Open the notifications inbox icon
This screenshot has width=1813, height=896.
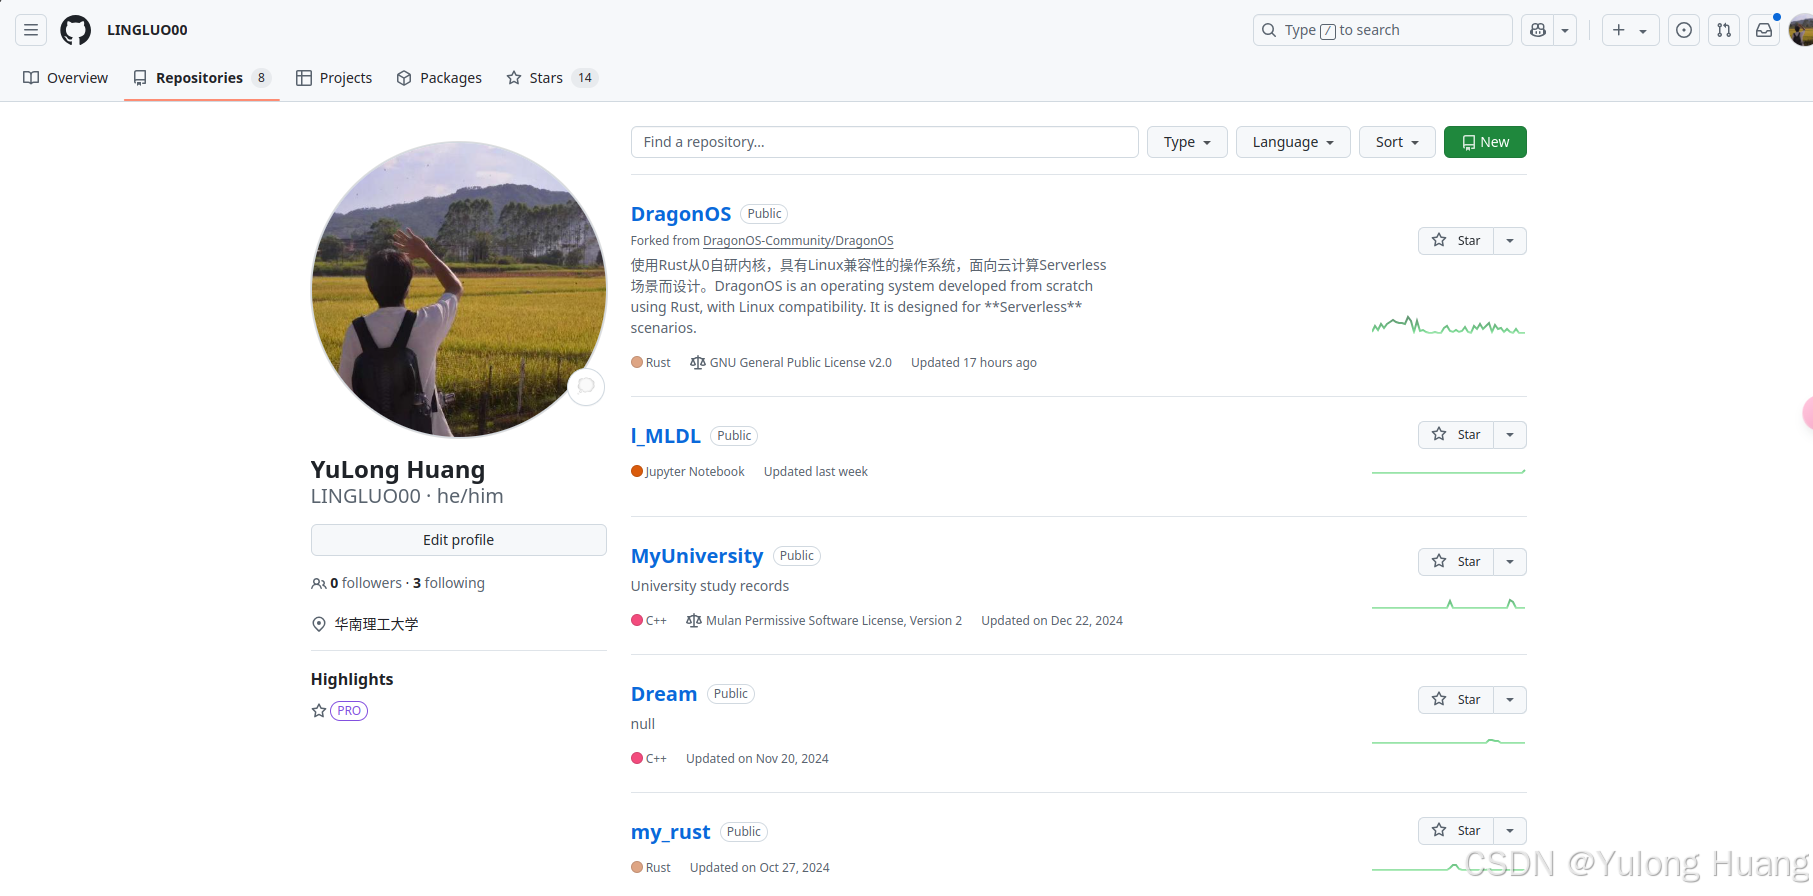1764,30
